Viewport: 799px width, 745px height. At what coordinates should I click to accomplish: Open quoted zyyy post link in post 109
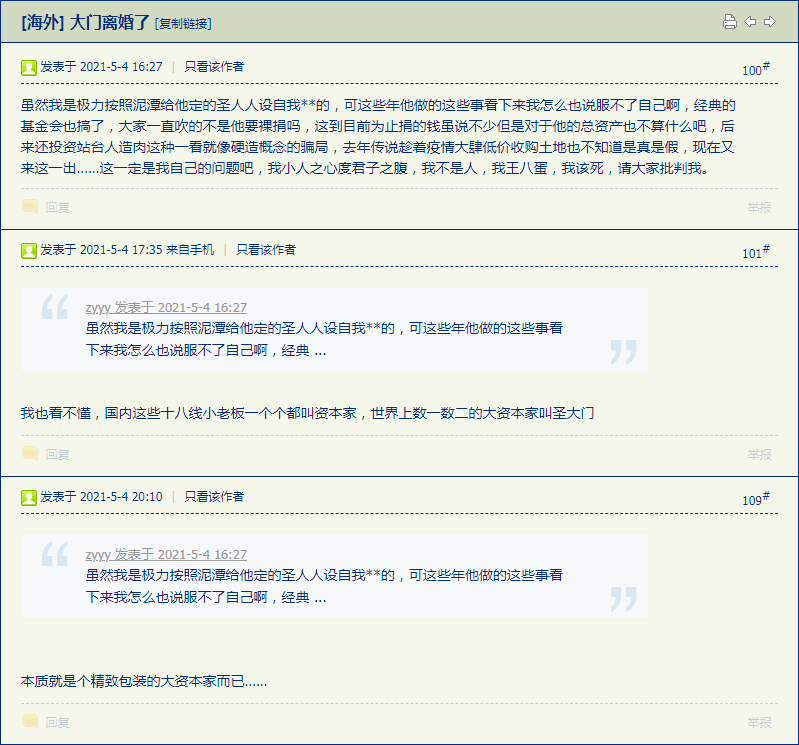pyautogui.click(x=166, y=554)
